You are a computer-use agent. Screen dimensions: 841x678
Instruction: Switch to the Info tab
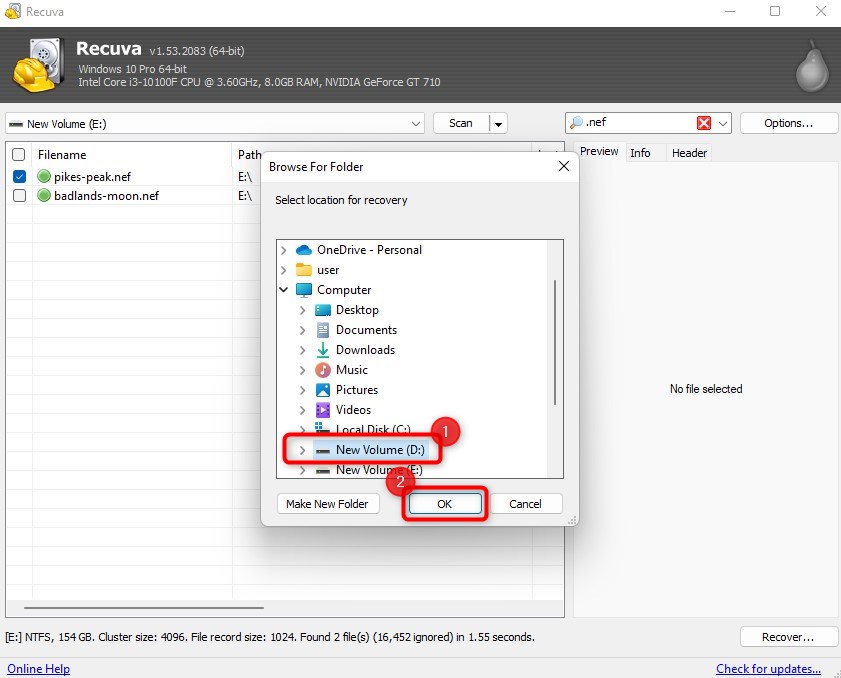[x=640, y=153]
